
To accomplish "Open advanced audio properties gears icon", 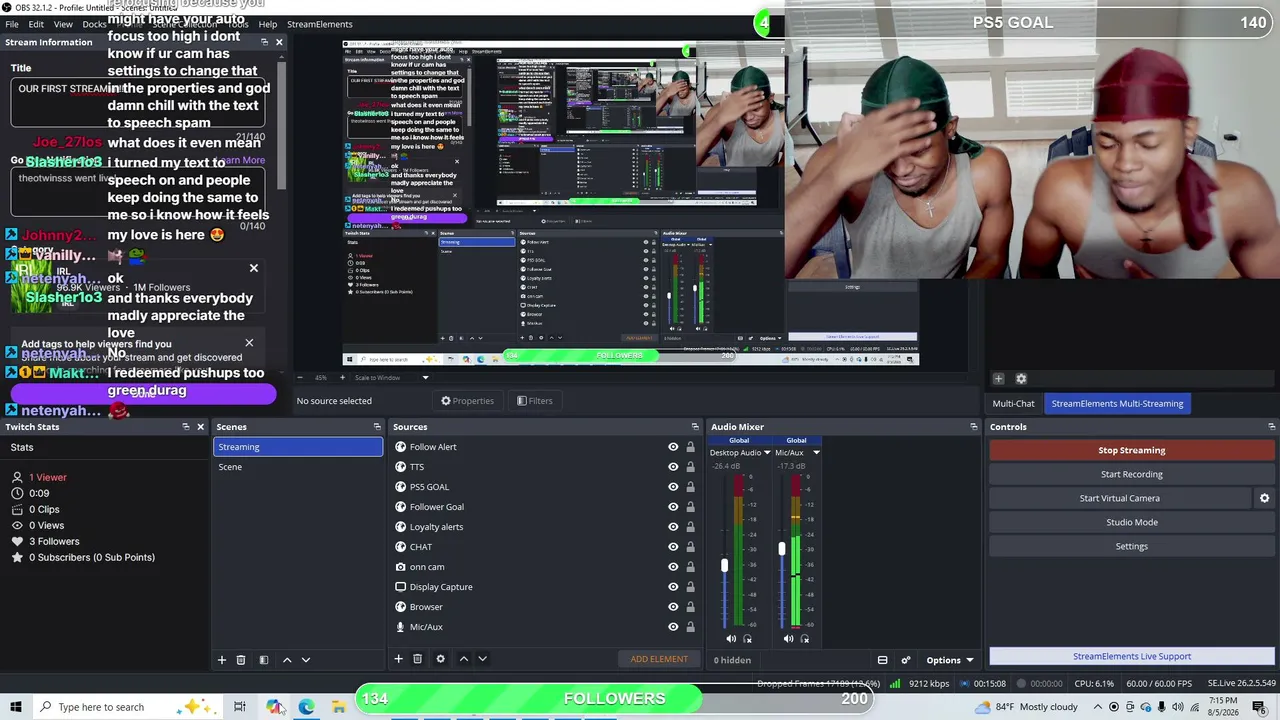I will pyautogui.click(x=906, y=660).
